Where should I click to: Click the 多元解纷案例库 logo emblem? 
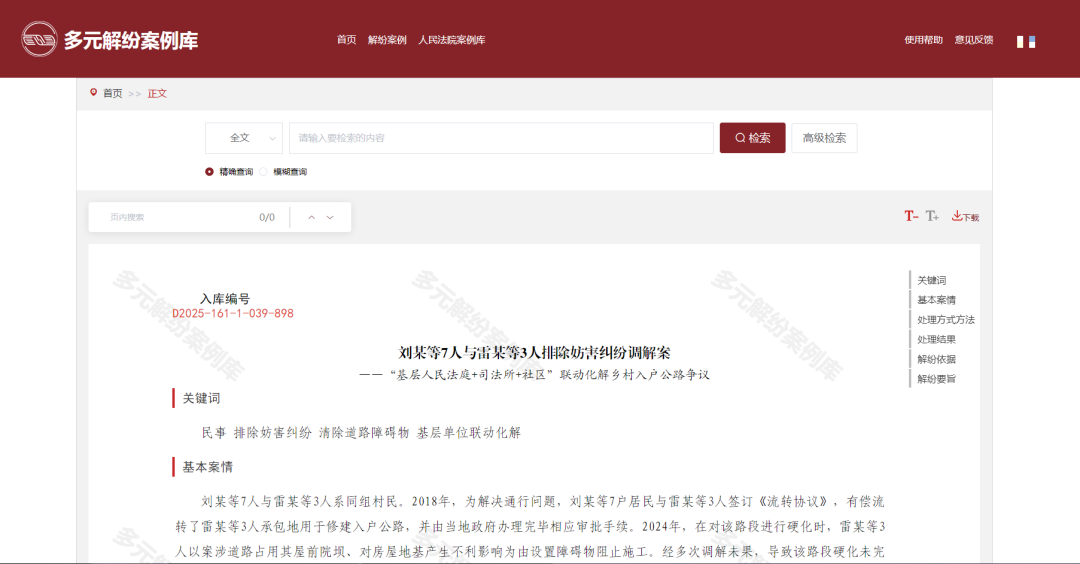click(40, 39)
